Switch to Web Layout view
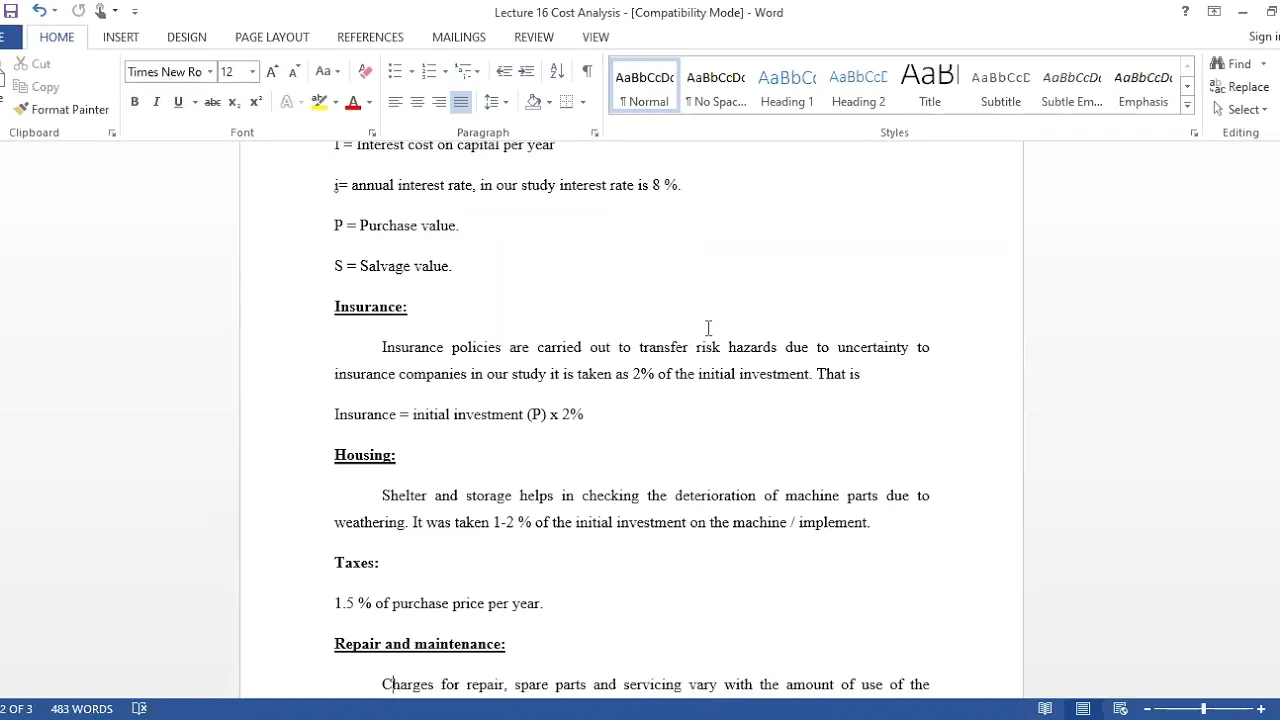1280x720 pixels. [1121, 709]
